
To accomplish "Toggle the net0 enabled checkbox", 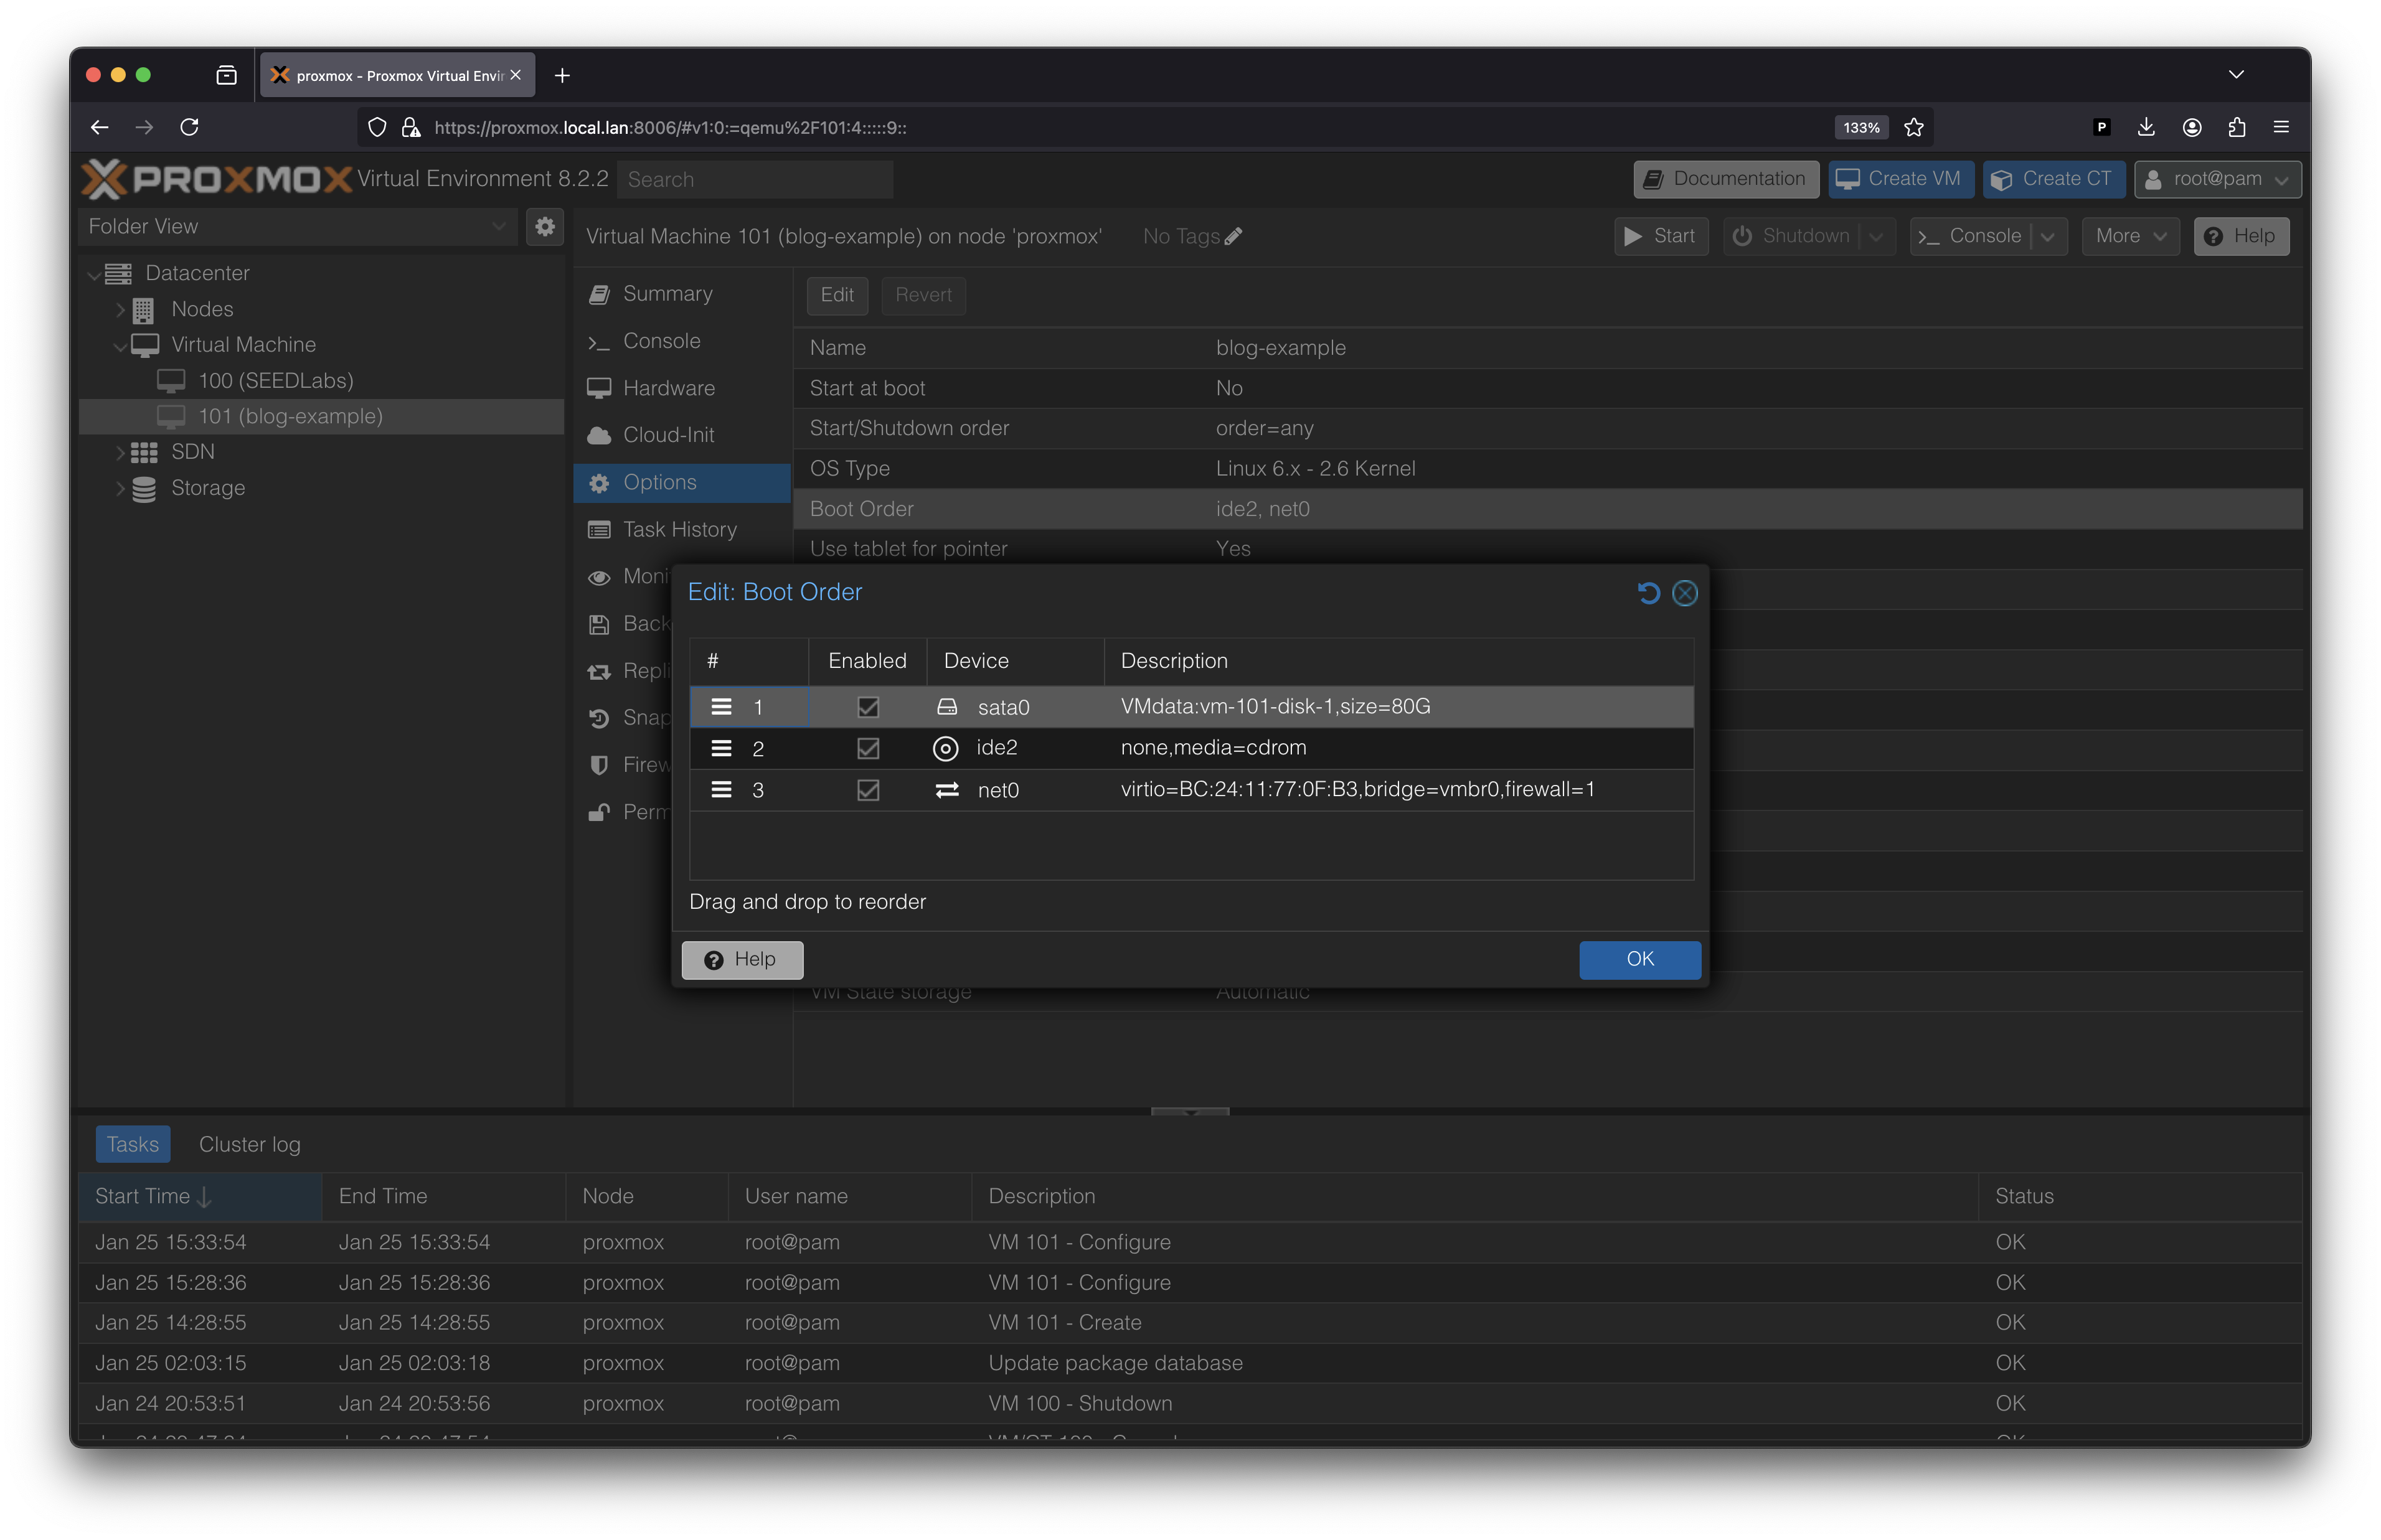I will [868, 790].
